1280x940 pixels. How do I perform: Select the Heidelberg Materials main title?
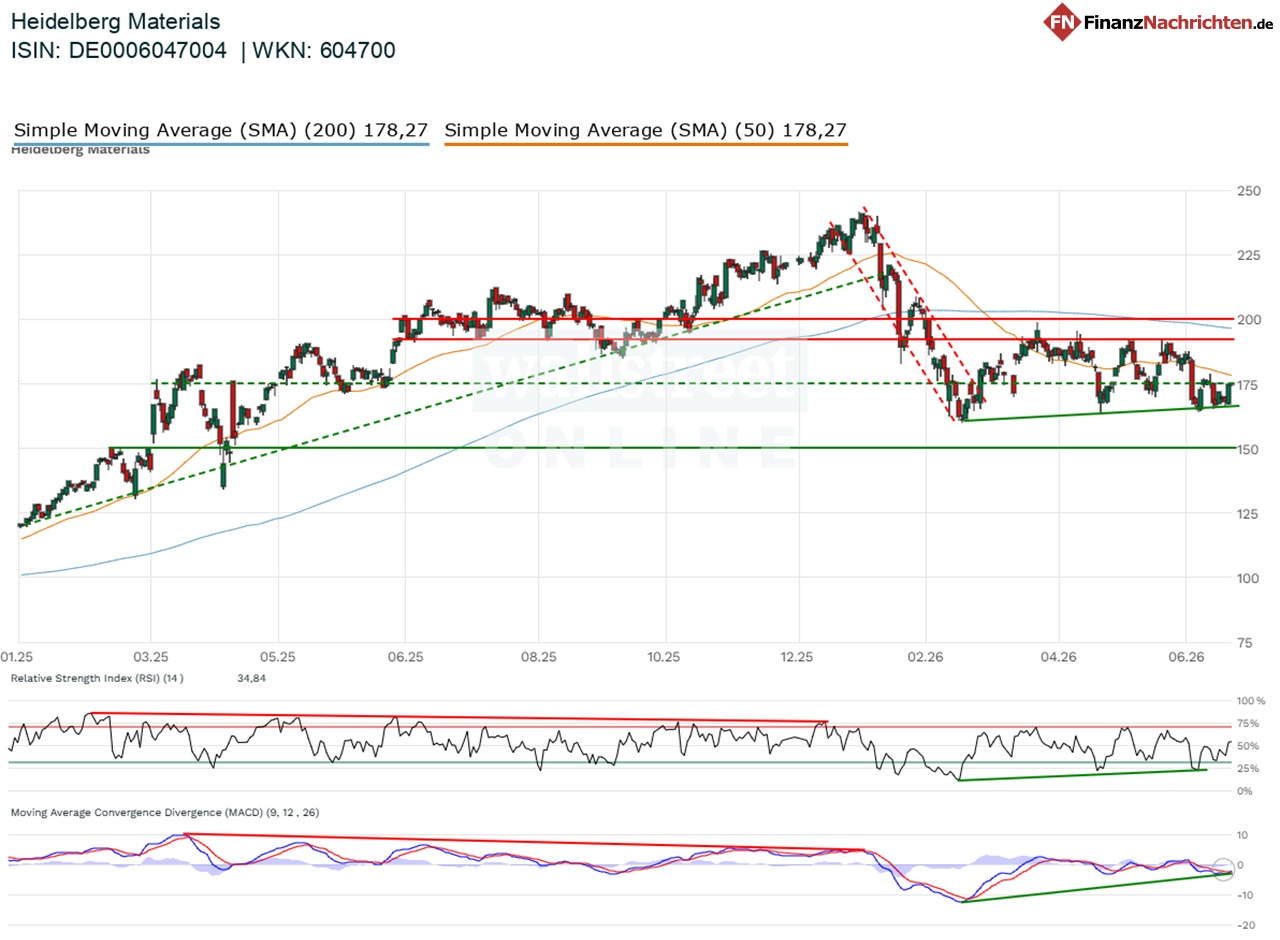(x=115, y=21)
